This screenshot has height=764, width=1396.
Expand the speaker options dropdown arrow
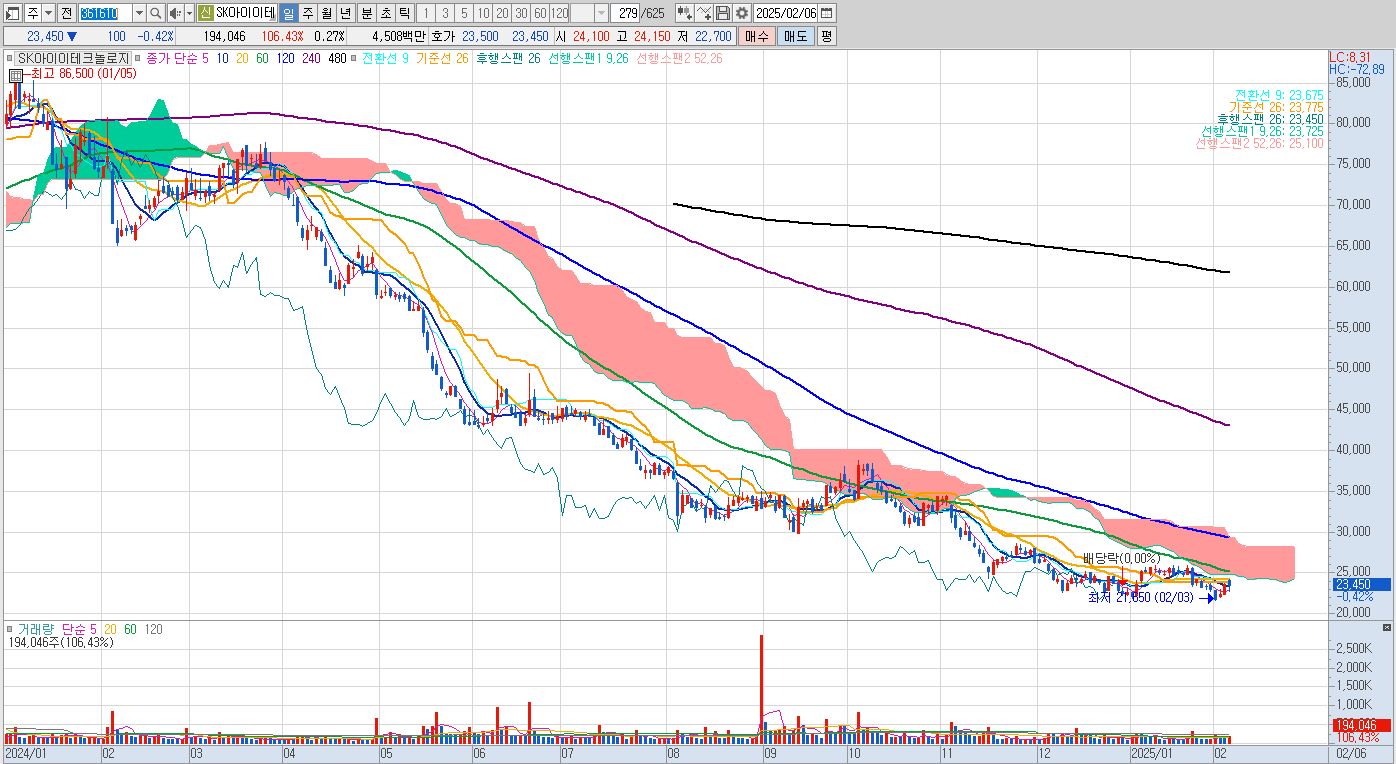189,13
